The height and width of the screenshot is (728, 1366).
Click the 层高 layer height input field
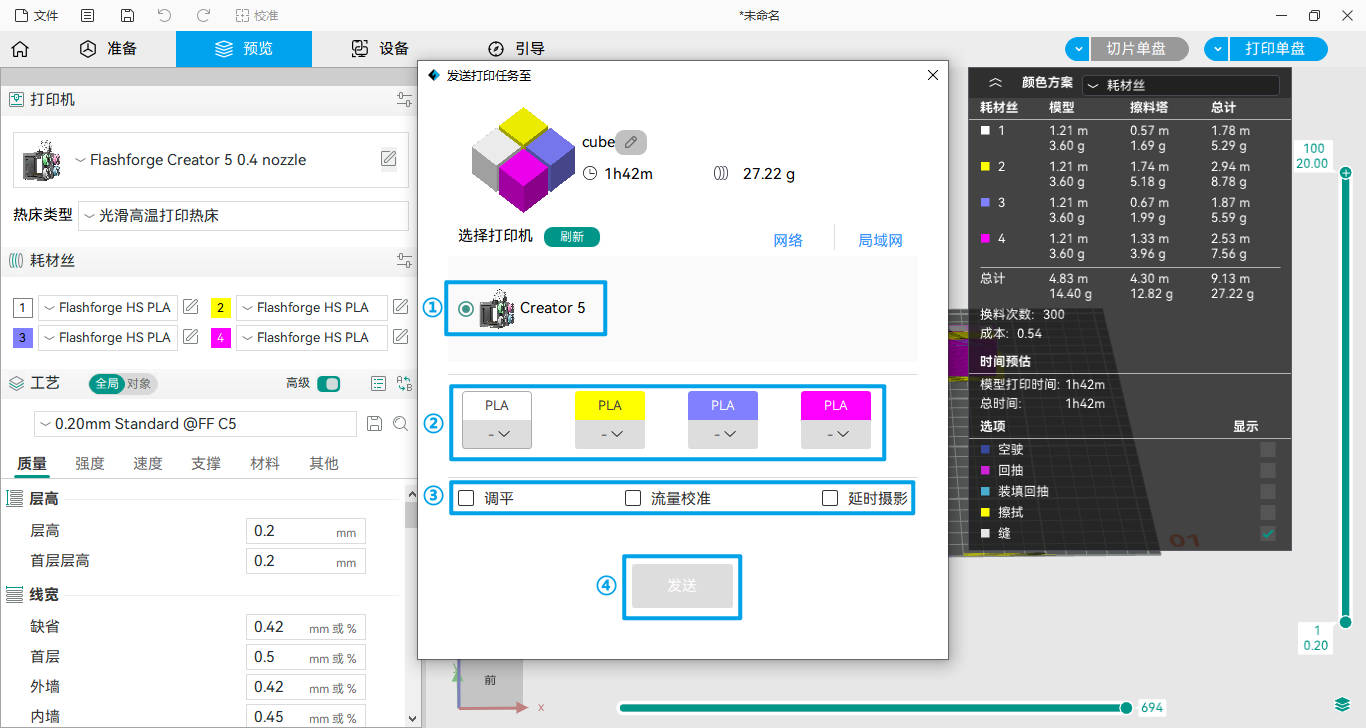[305, 531]
